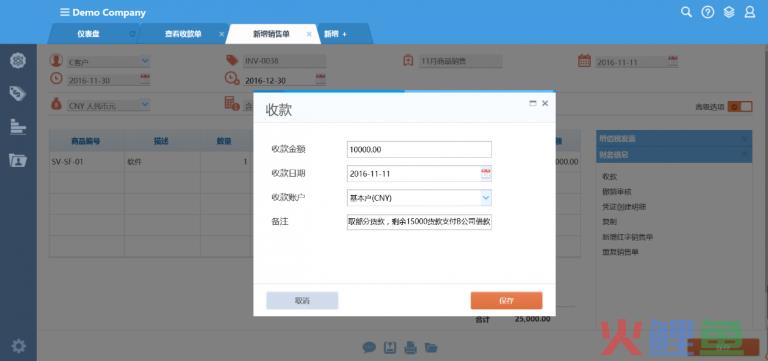Click the atom-shaped icon in left sidebar
This screenshot has width=768, height=361.
(18, 61)
